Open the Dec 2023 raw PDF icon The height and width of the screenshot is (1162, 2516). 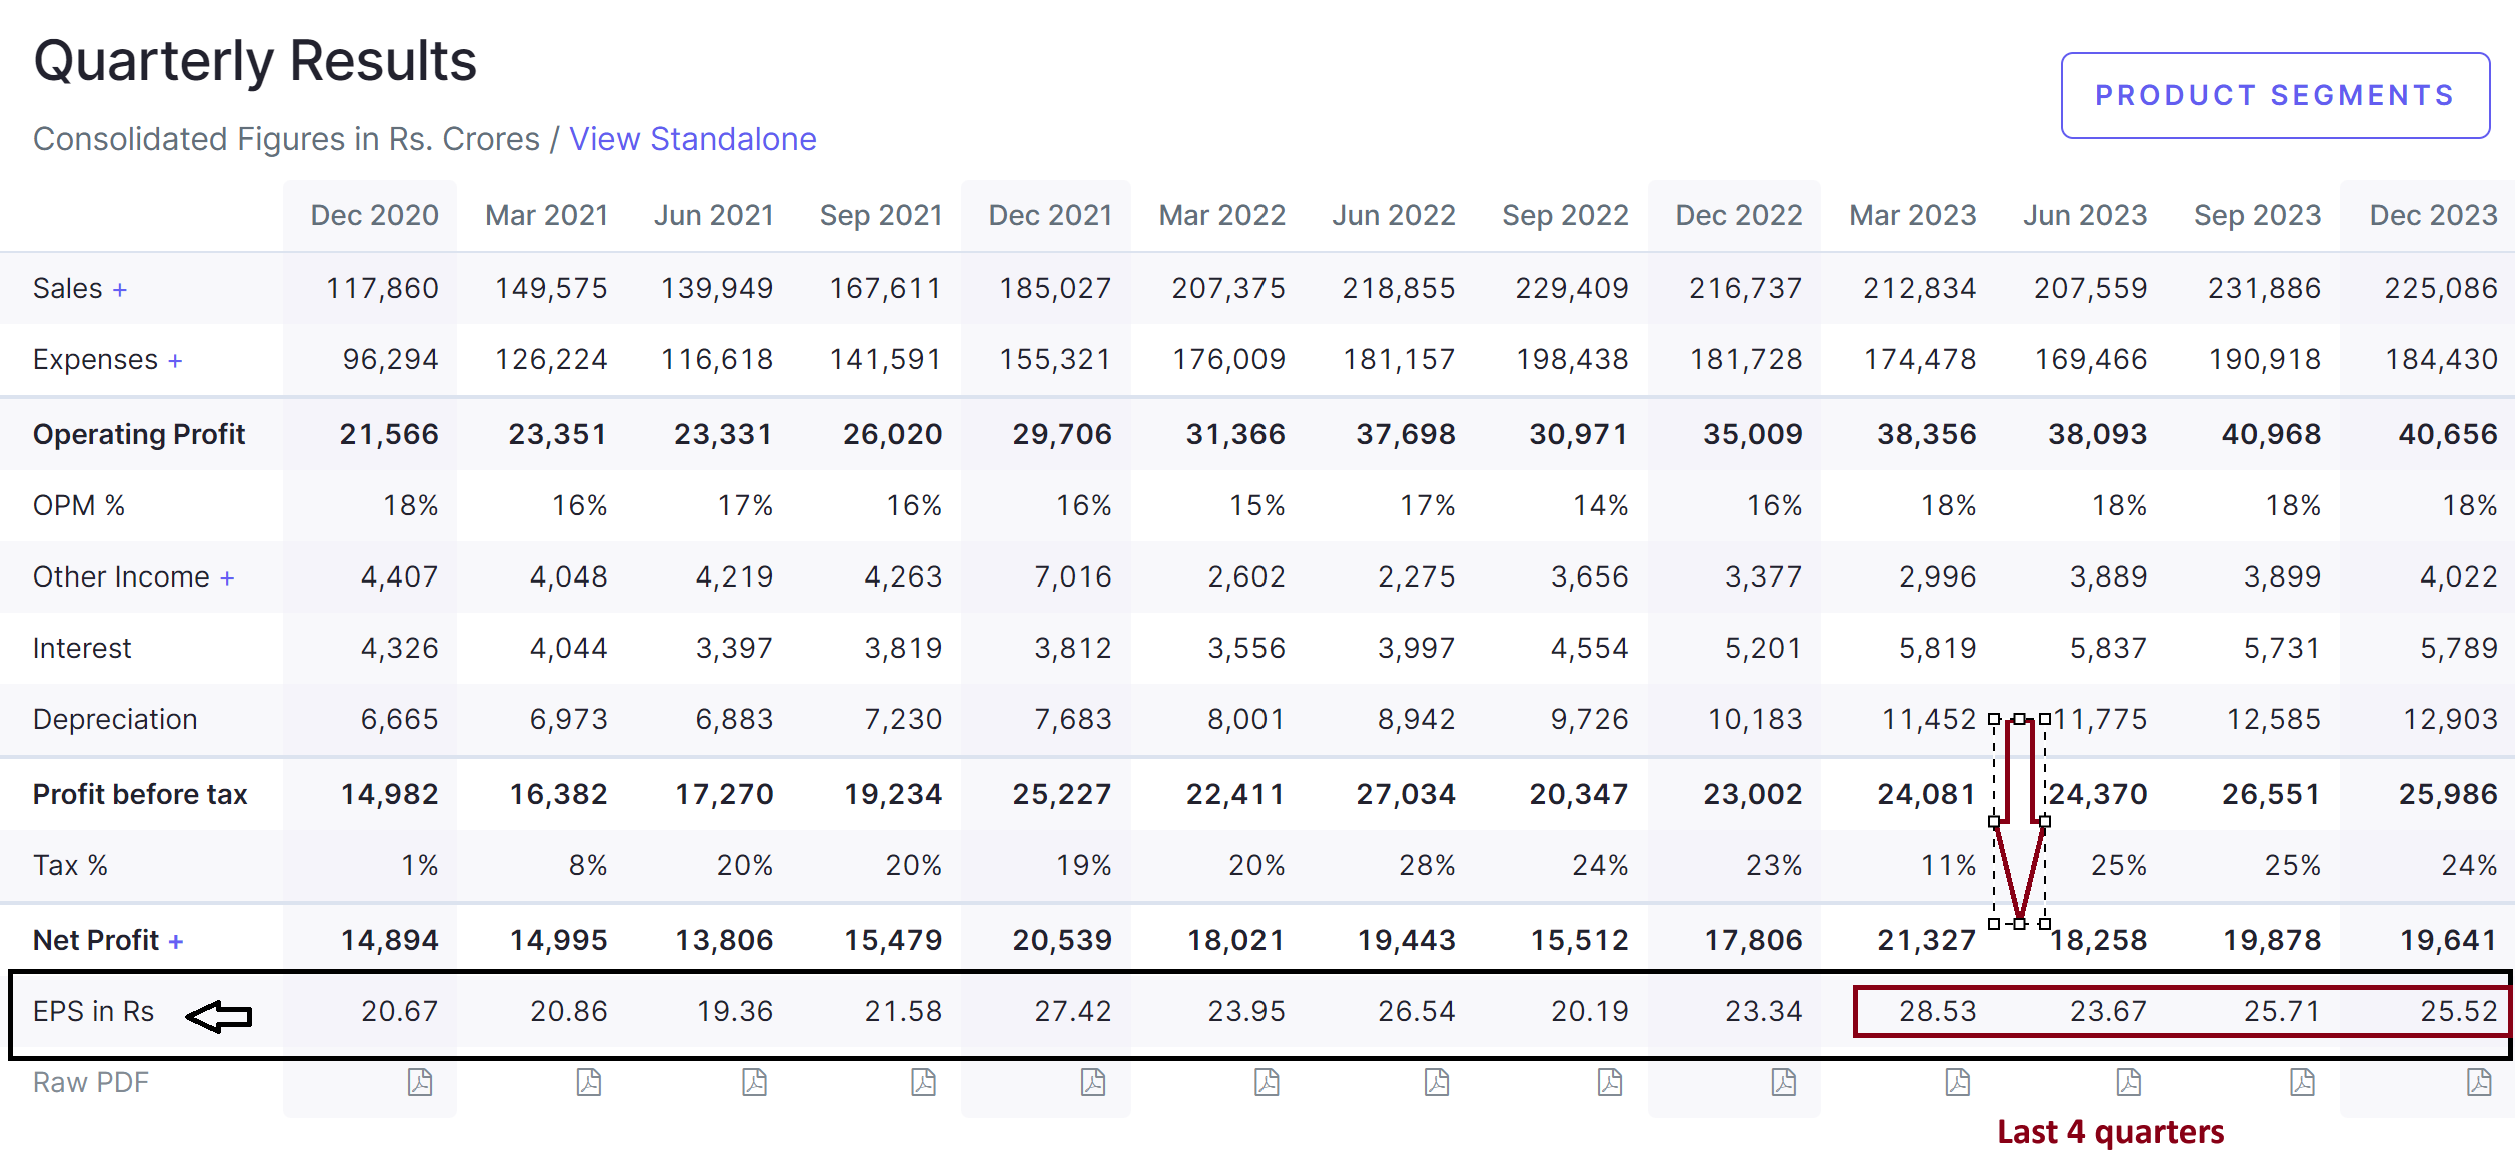(2479, 1082)
